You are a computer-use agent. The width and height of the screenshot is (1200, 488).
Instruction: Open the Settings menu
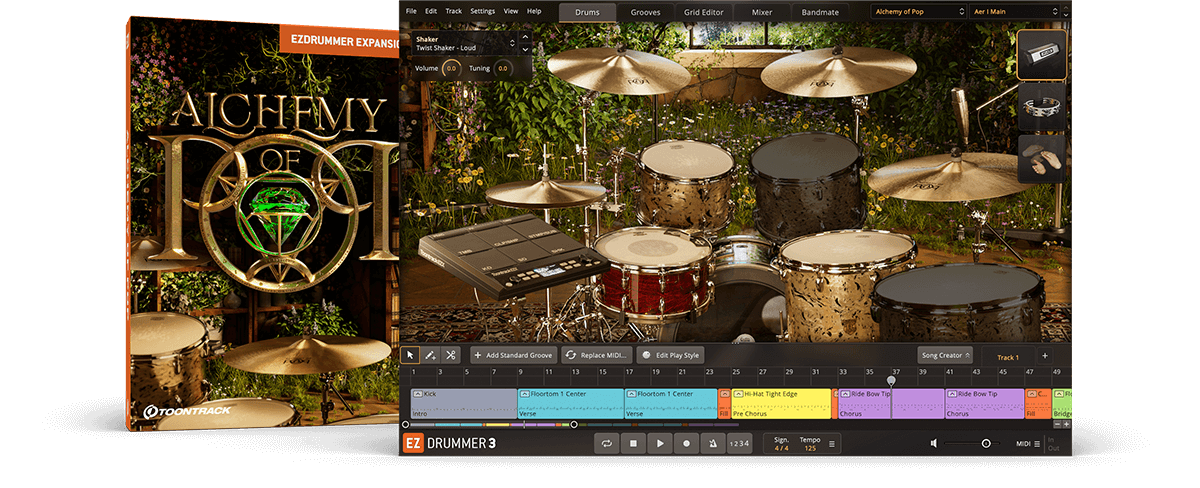[x=482, y=11]
